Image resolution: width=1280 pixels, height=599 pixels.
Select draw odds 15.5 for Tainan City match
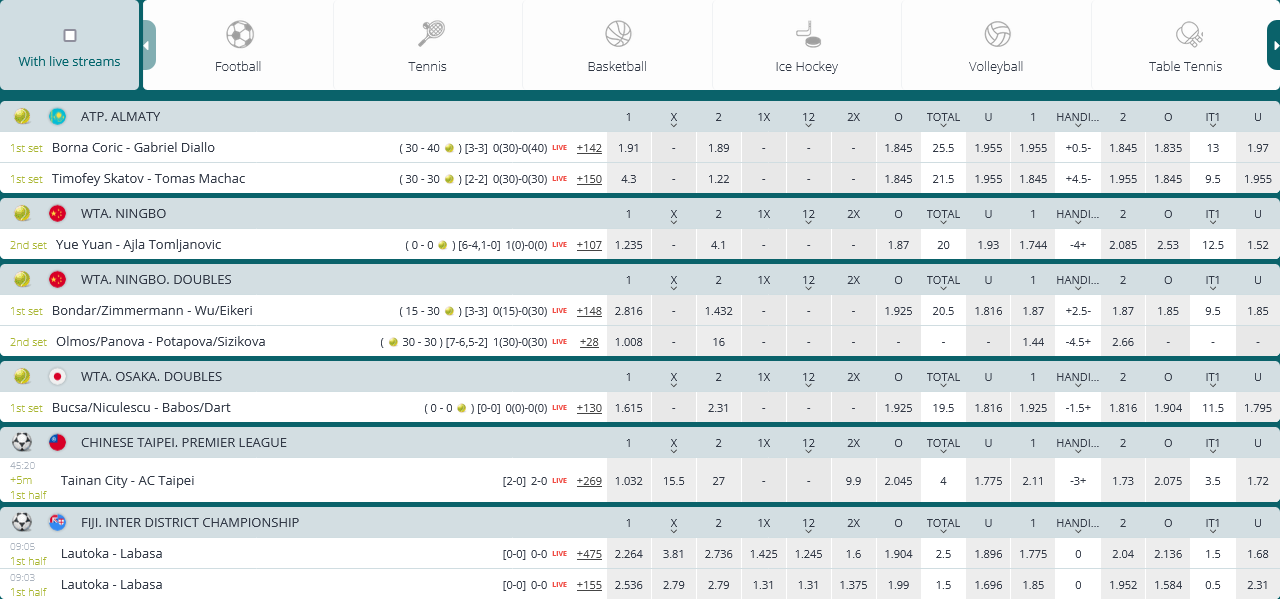coord(674,480)
